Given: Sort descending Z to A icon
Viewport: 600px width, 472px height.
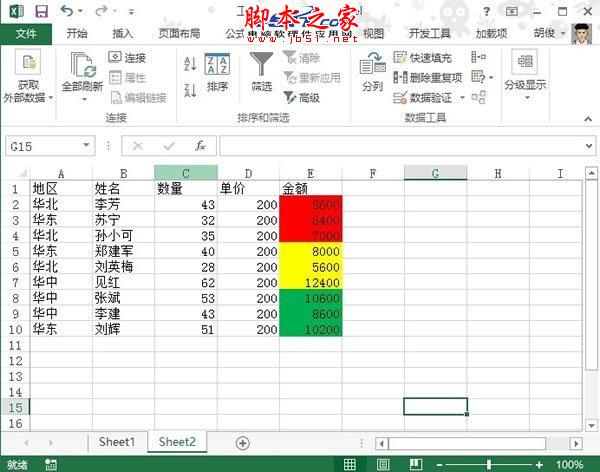Looking at the screenshot, I should 190,90.
